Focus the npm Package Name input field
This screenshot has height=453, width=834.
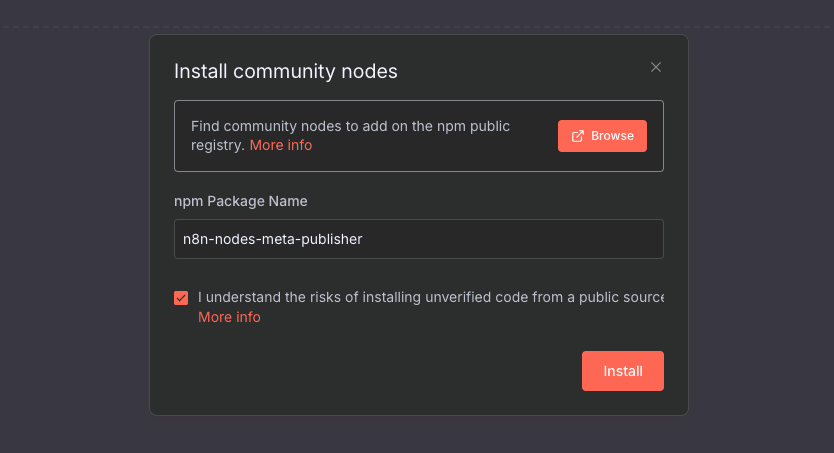419,239
